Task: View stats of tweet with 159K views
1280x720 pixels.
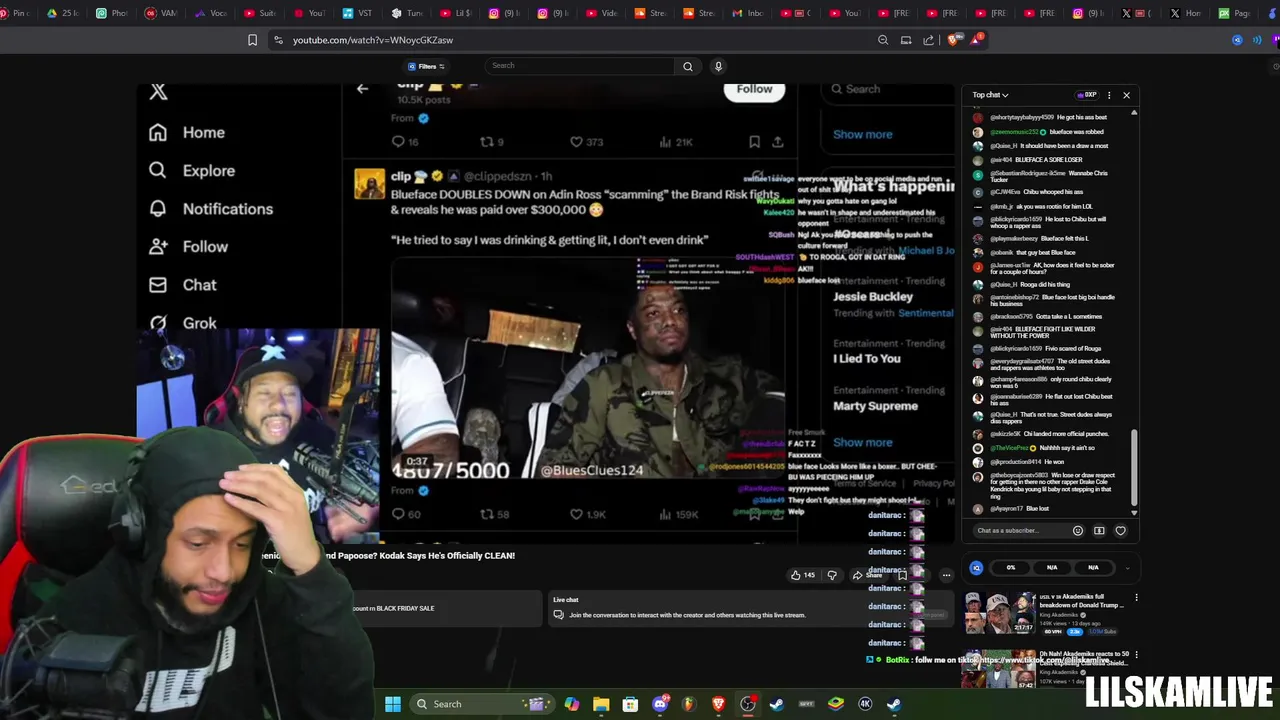Action: [x=680, y=514]
